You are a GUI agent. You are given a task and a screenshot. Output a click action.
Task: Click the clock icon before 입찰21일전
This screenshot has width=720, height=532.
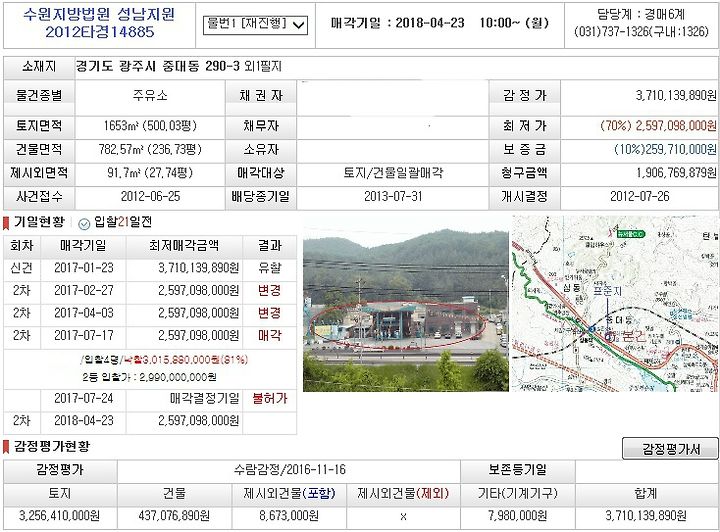(x=84, y=224)
